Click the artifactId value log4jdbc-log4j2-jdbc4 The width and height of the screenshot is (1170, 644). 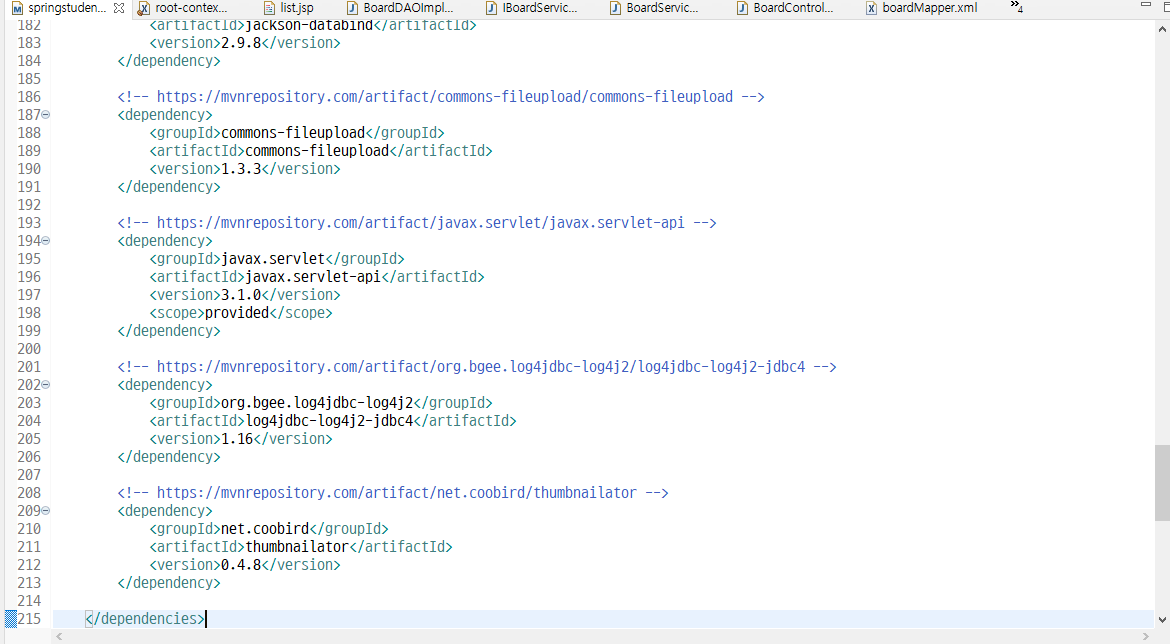[x=329, y=421]
